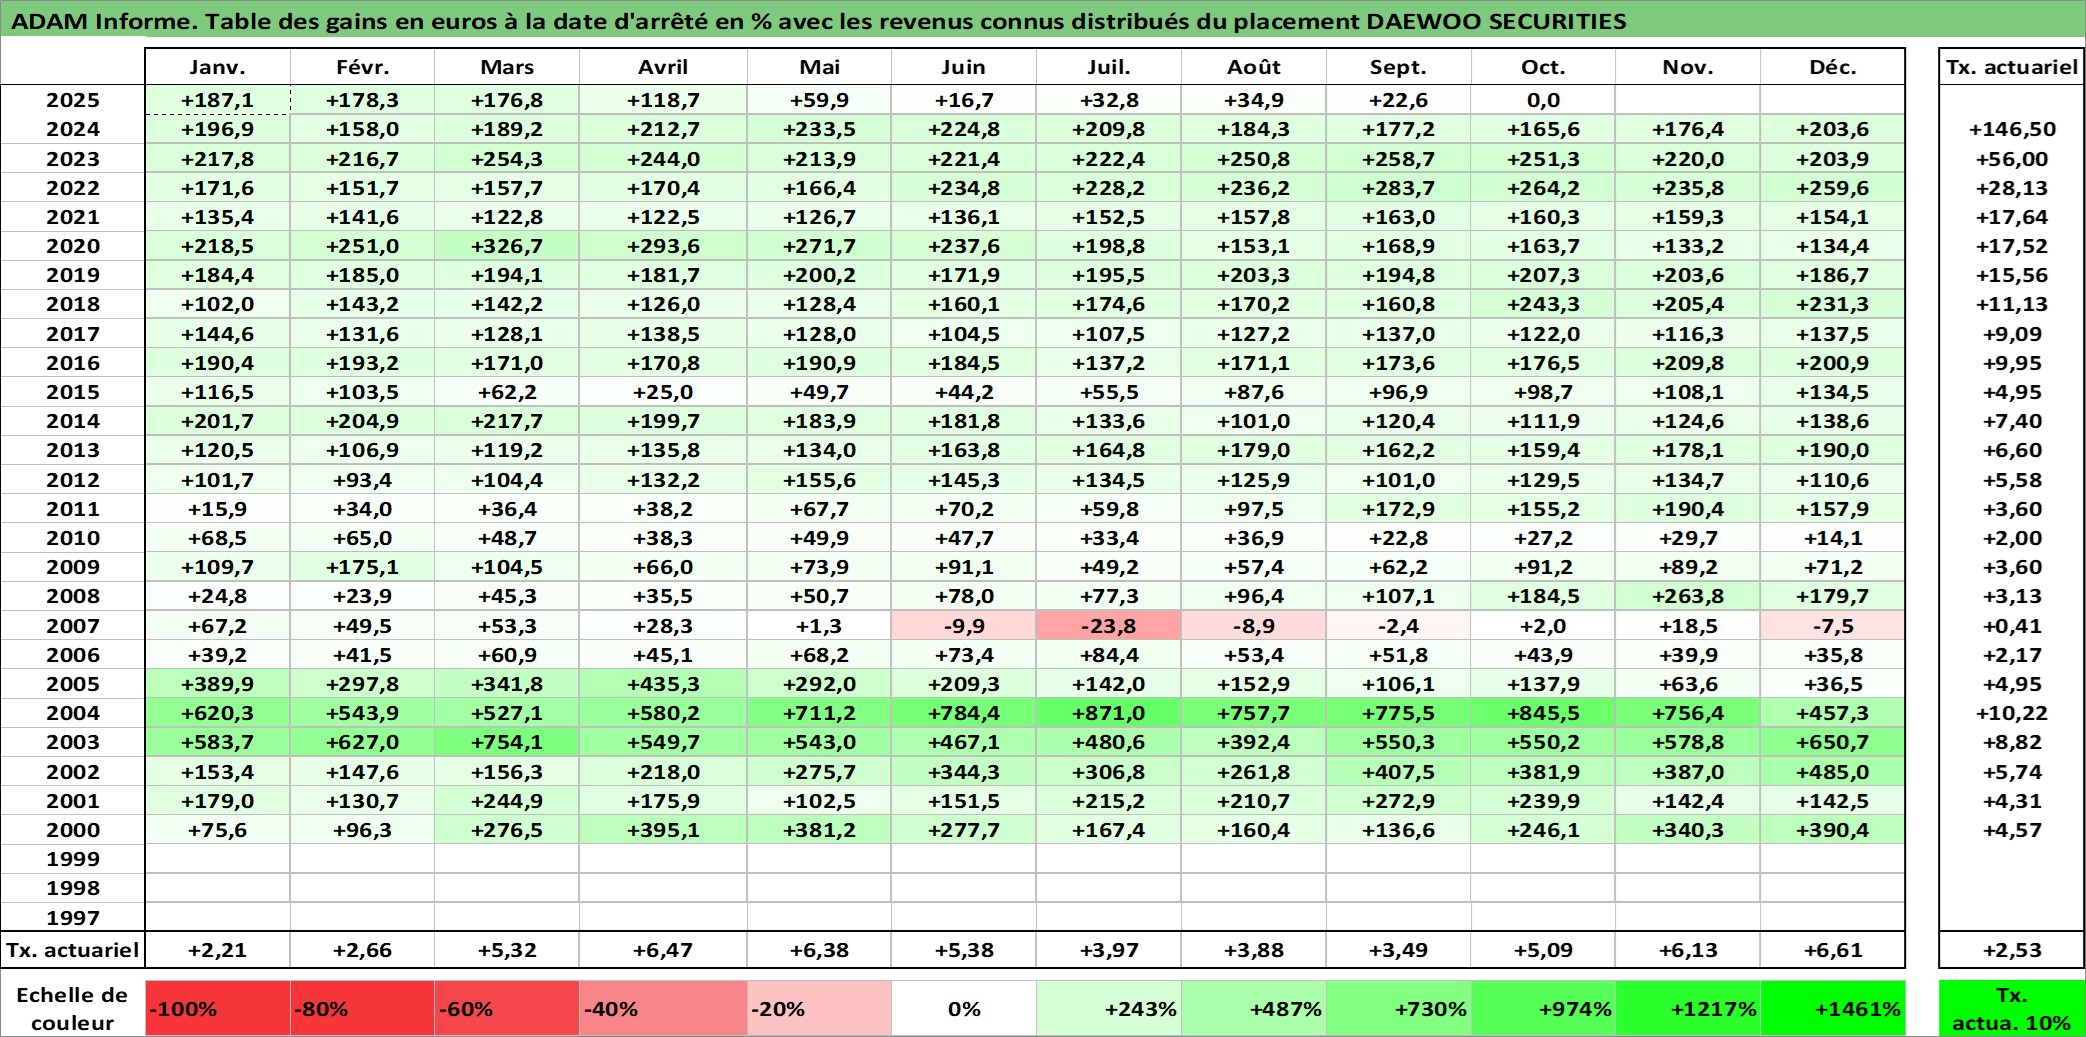Image resolution: width=2086 pixels, height=1037 pixels.
Task: Select the Avril column header
Action: coord(663,67)
